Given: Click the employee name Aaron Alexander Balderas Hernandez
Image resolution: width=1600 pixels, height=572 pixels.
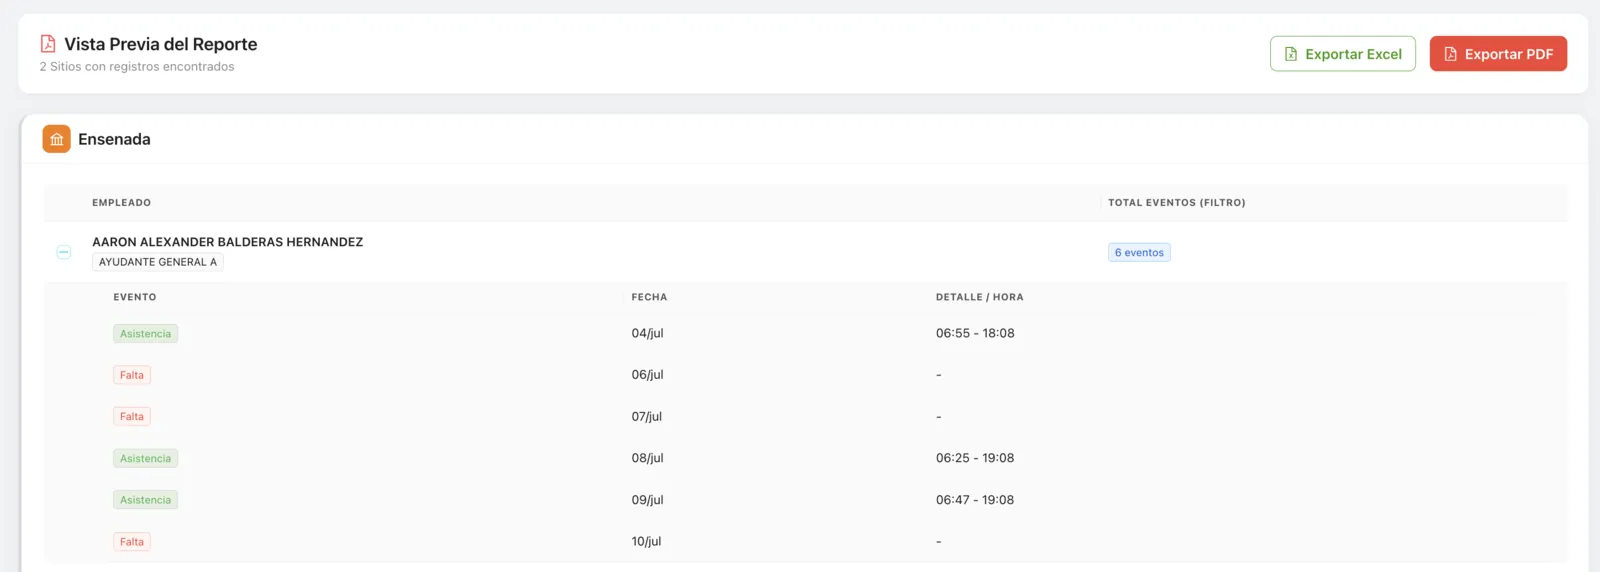Looking at the screenshot, I should coord(228,242).
